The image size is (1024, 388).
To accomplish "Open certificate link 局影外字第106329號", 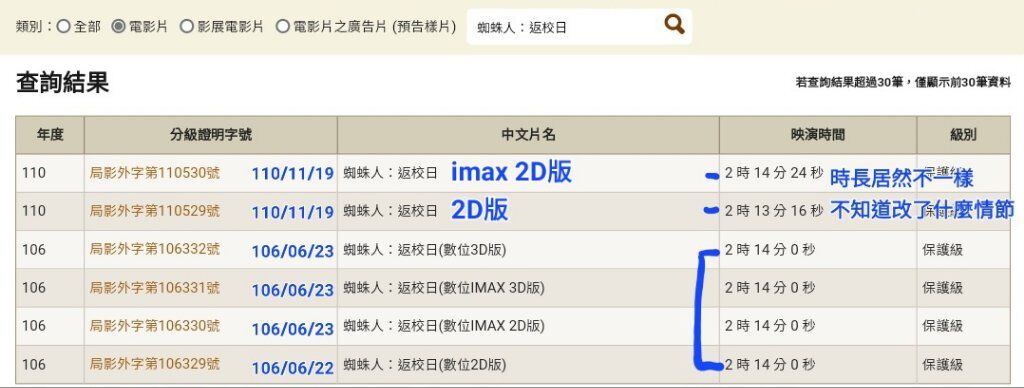I will pyautogui.click(x=155, y=364).
